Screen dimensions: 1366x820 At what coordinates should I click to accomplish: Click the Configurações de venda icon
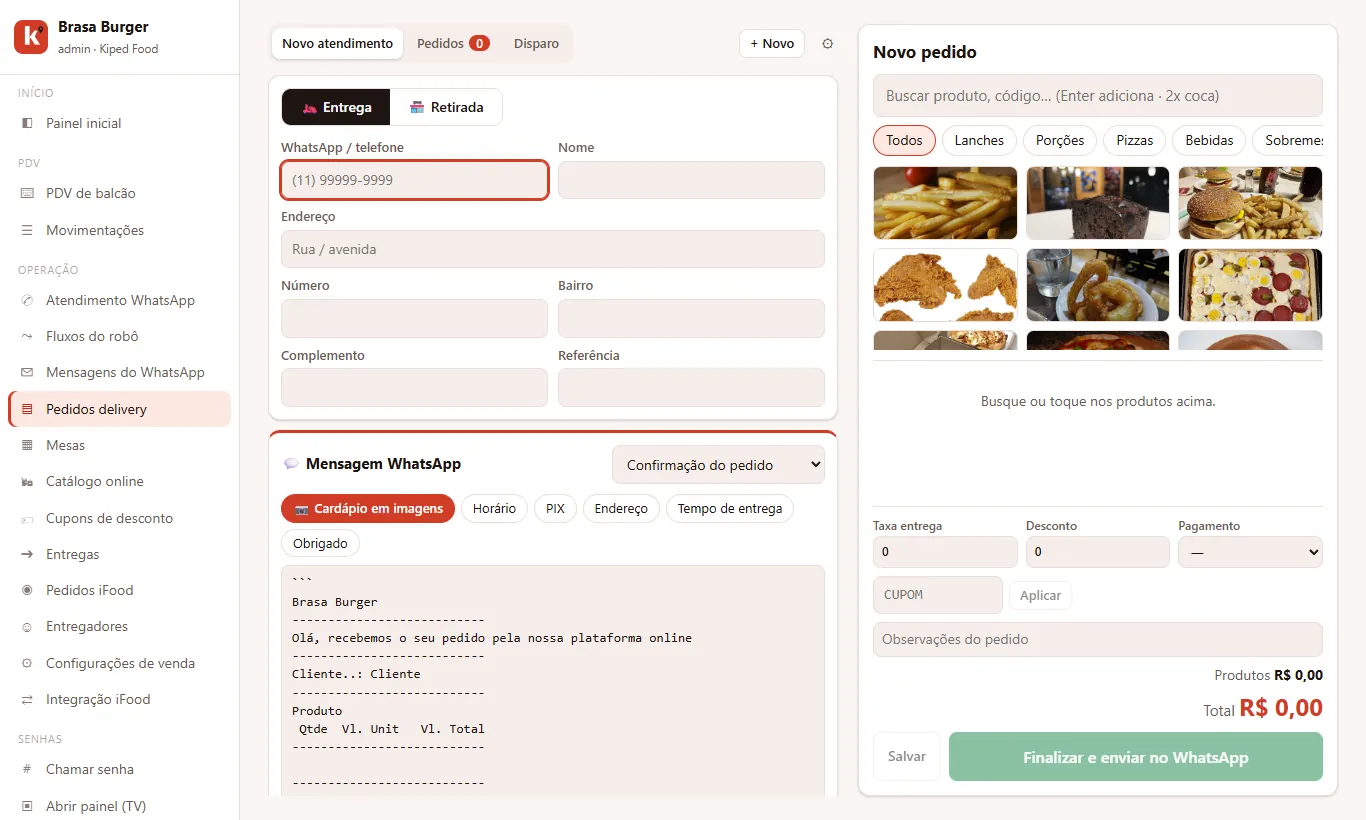(27, 663)
